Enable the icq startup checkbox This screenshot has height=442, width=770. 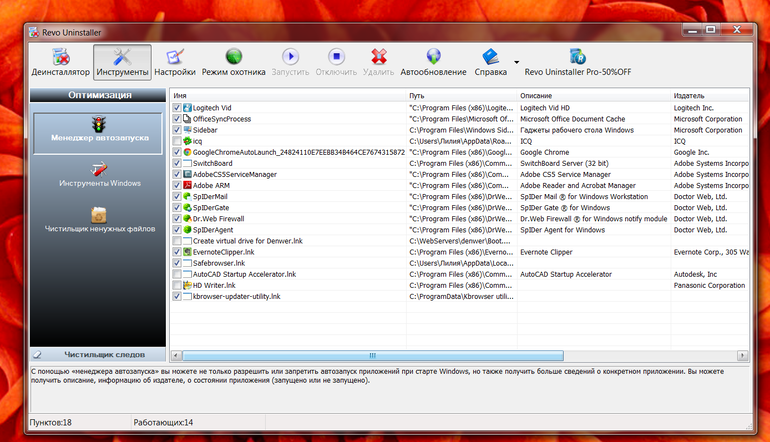(x=177, y=141)
